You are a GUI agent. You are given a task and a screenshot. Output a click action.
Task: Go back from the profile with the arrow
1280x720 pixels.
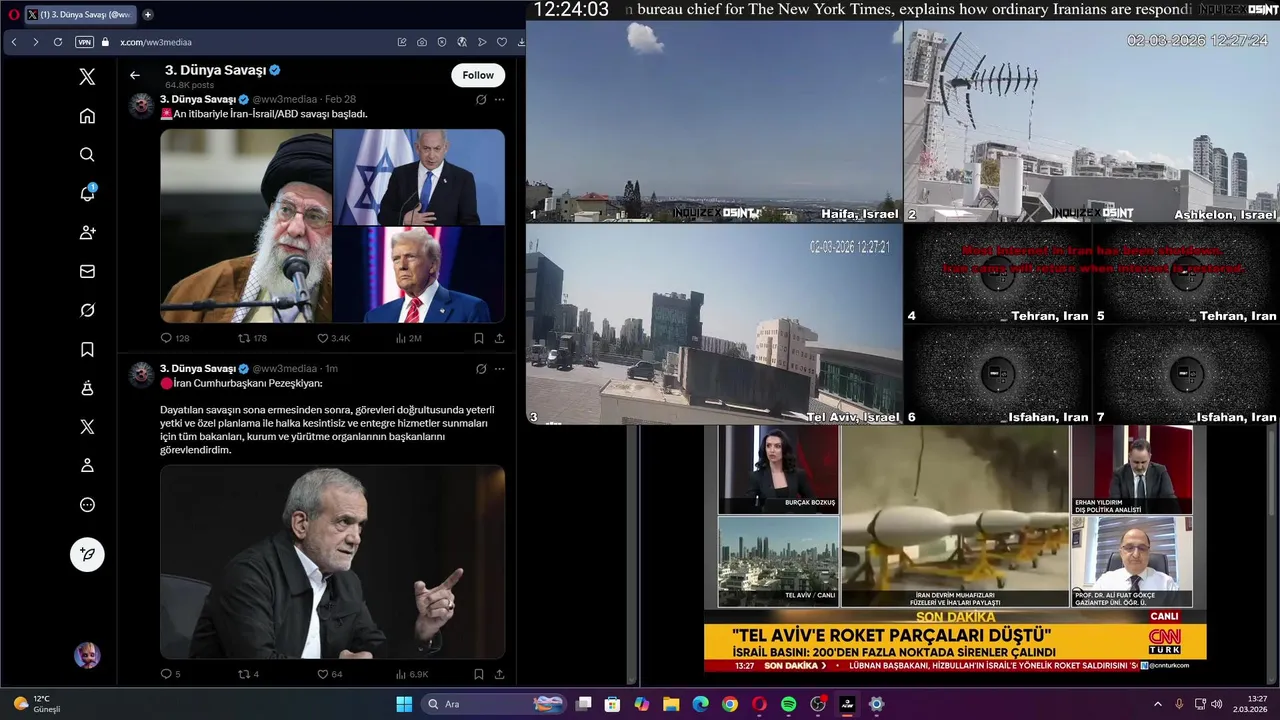pos(135,75)
